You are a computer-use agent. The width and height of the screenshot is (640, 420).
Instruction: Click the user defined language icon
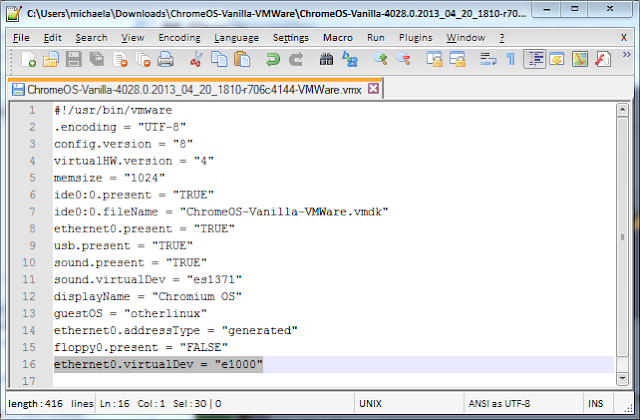tap(557, 59)
